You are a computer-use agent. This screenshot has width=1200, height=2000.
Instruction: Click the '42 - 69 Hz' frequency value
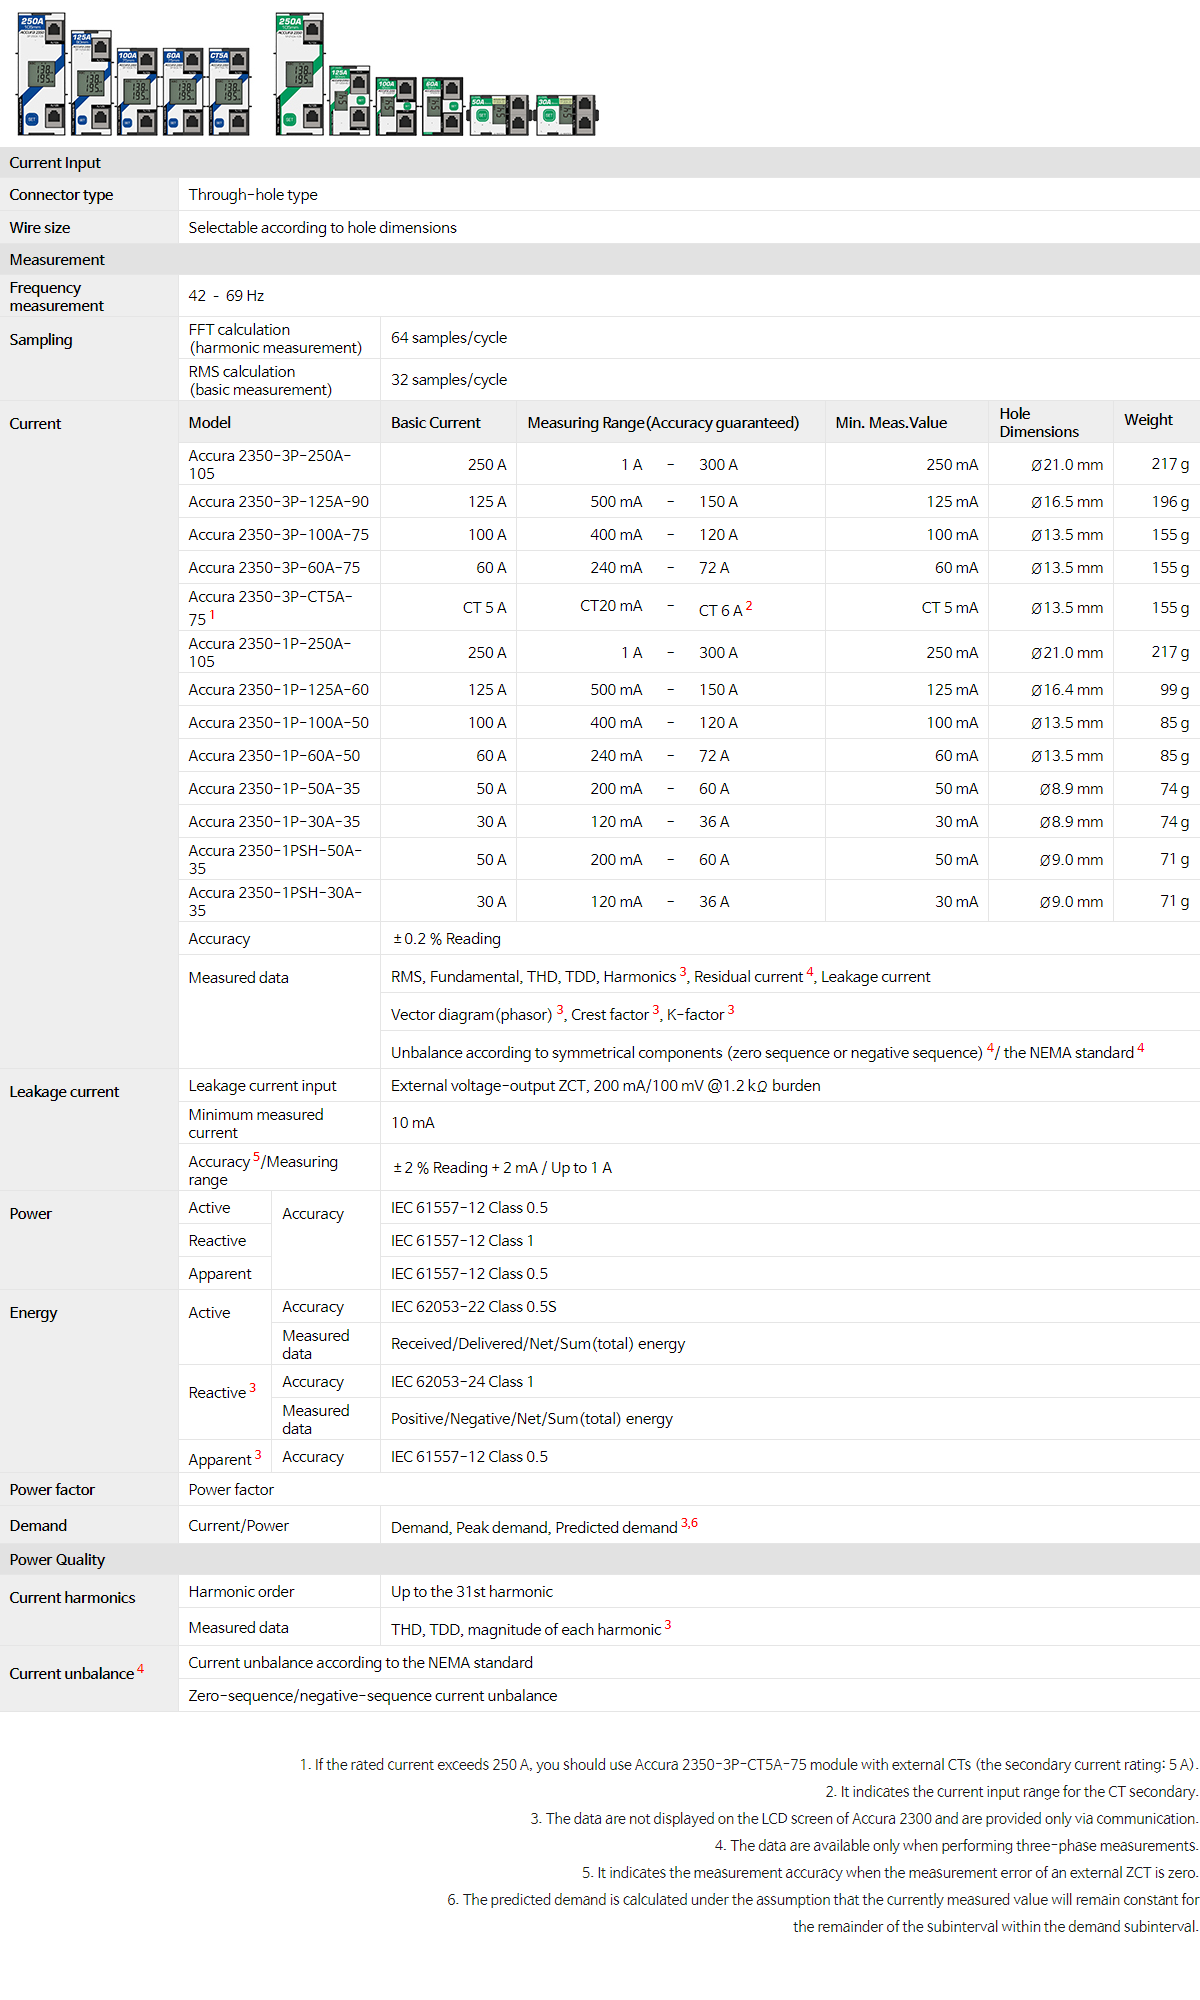coord(226,296)
